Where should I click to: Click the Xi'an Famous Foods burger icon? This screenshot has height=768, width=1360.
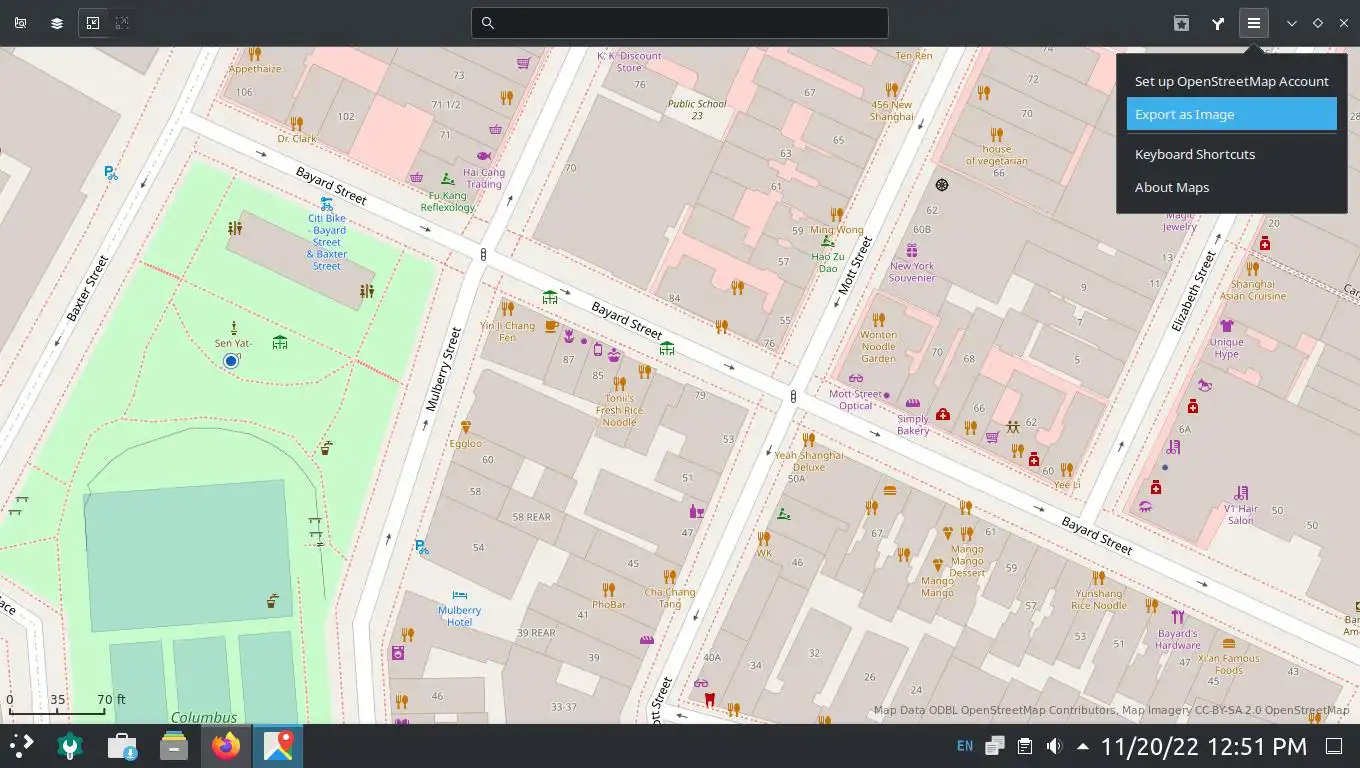click(1229, 643)
